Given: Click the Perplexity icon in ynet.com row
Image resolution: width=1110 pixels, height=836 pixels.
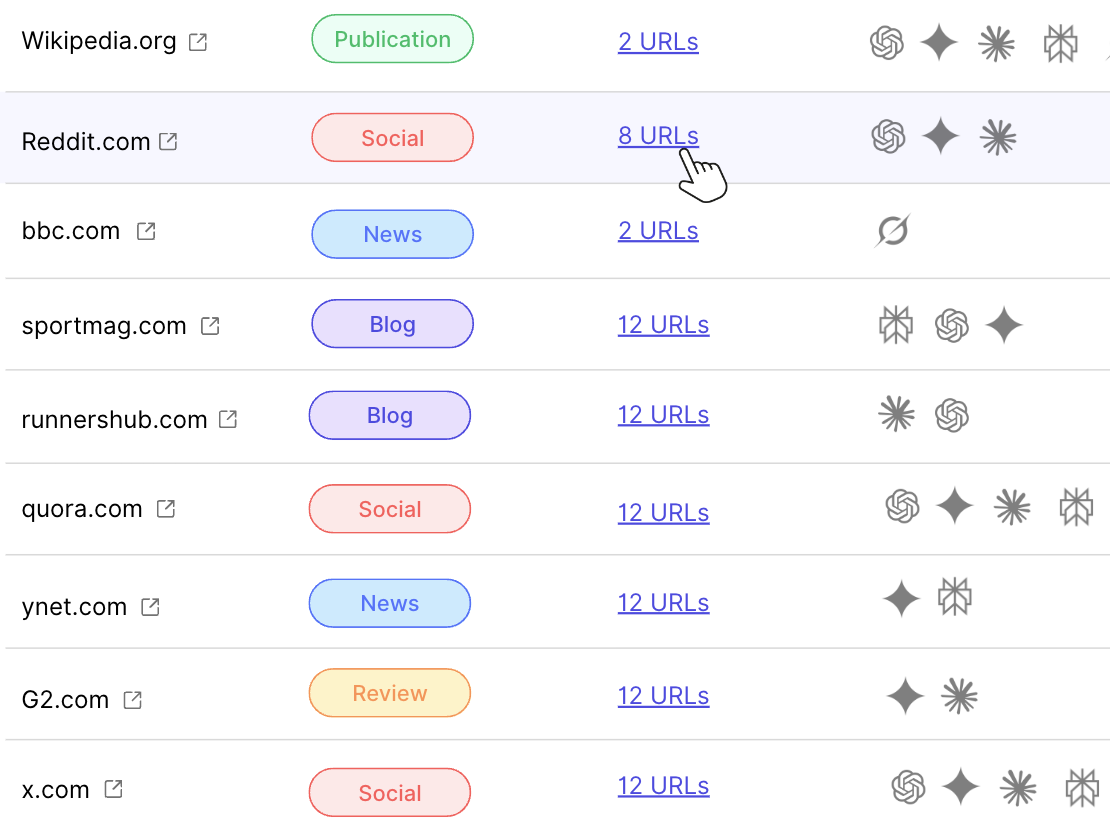Looking at the screenshot, I should click(x=955, y=597).
